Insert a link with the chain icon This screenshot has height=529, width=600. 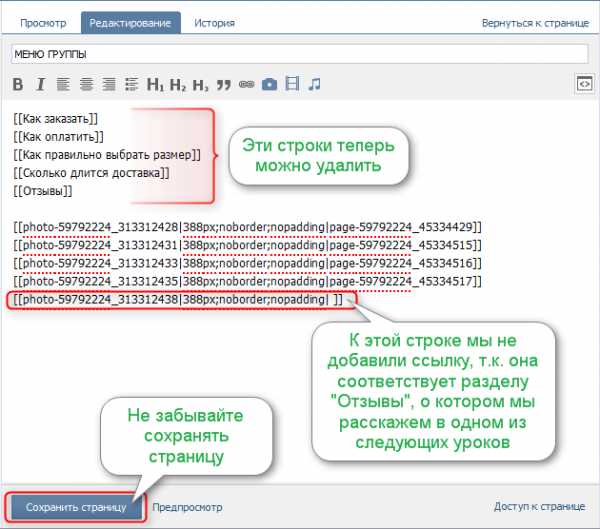[x=246, y=84]
